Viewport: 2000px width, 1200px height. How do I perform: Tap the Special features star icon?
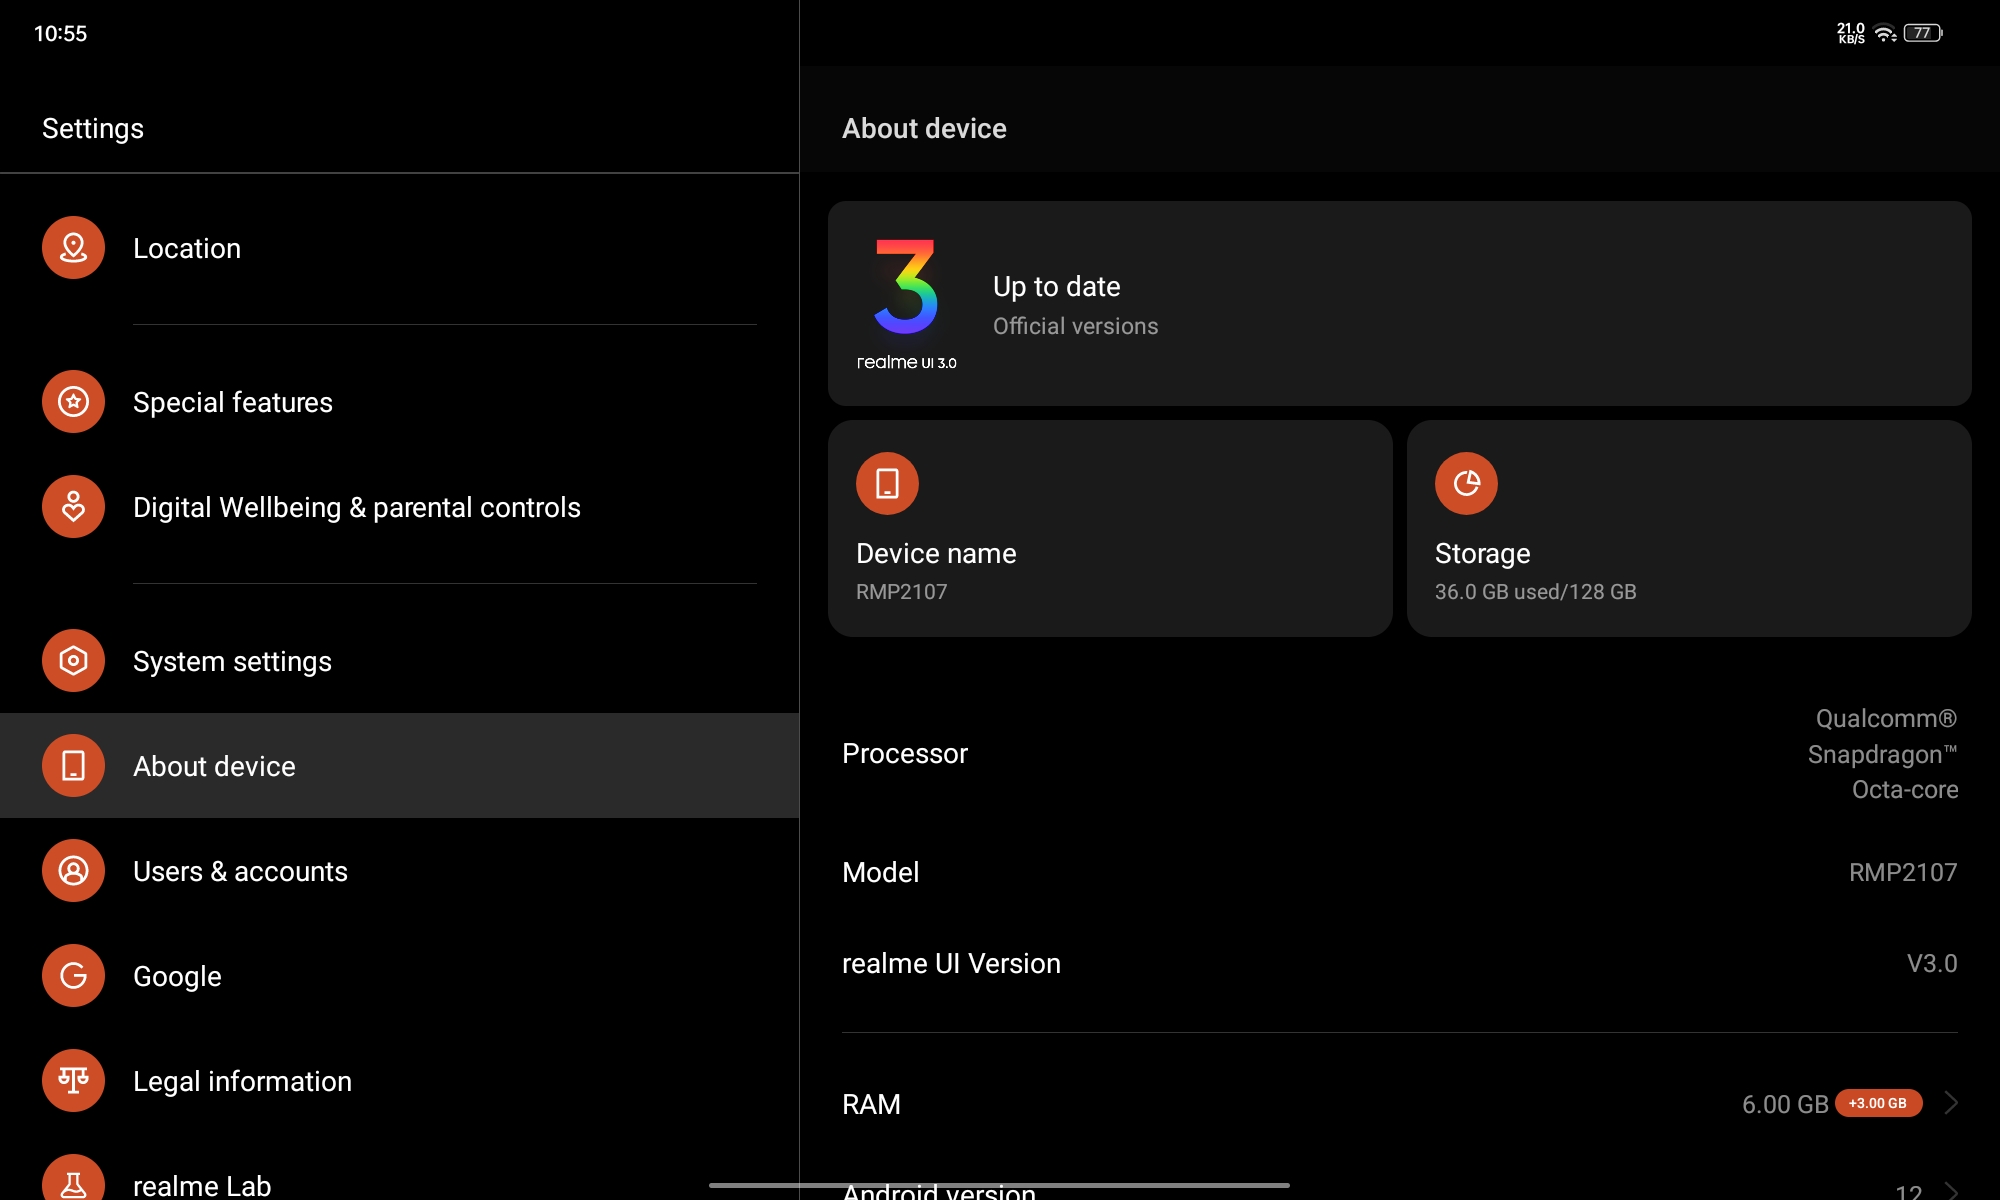[73, 402]
